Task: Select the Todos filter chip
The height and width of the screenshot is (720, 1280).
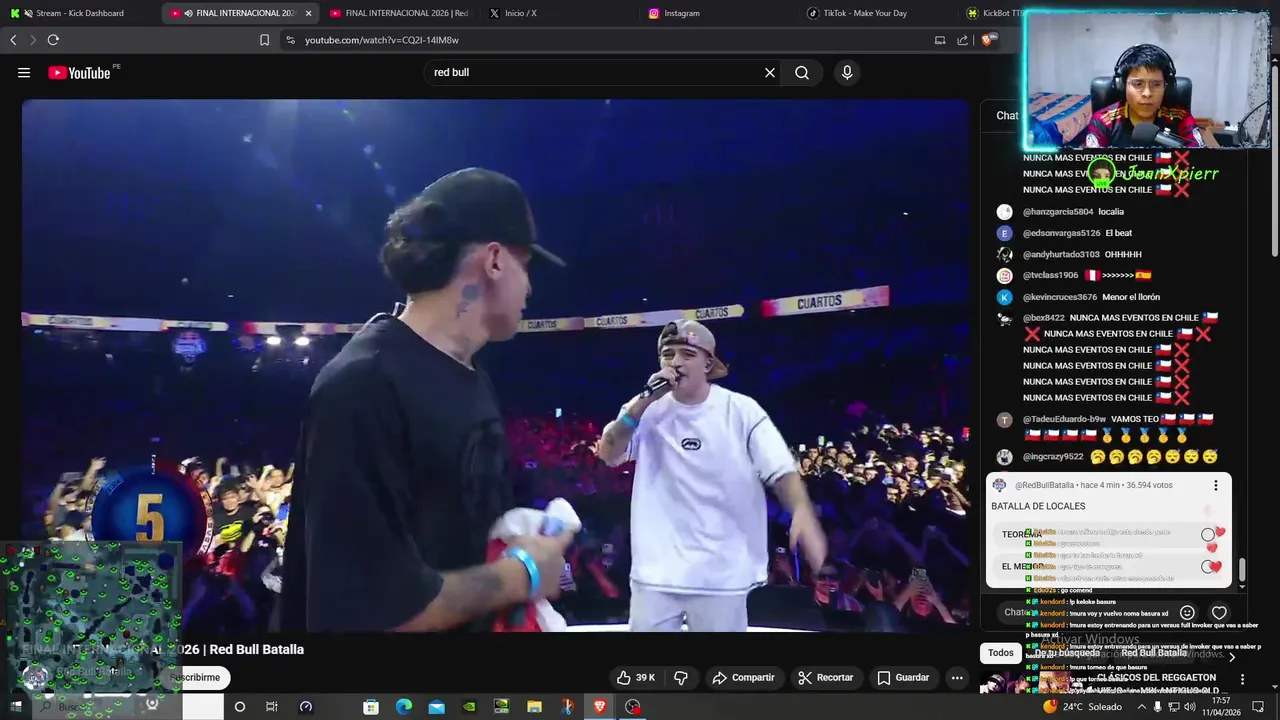Action: 1001,653
